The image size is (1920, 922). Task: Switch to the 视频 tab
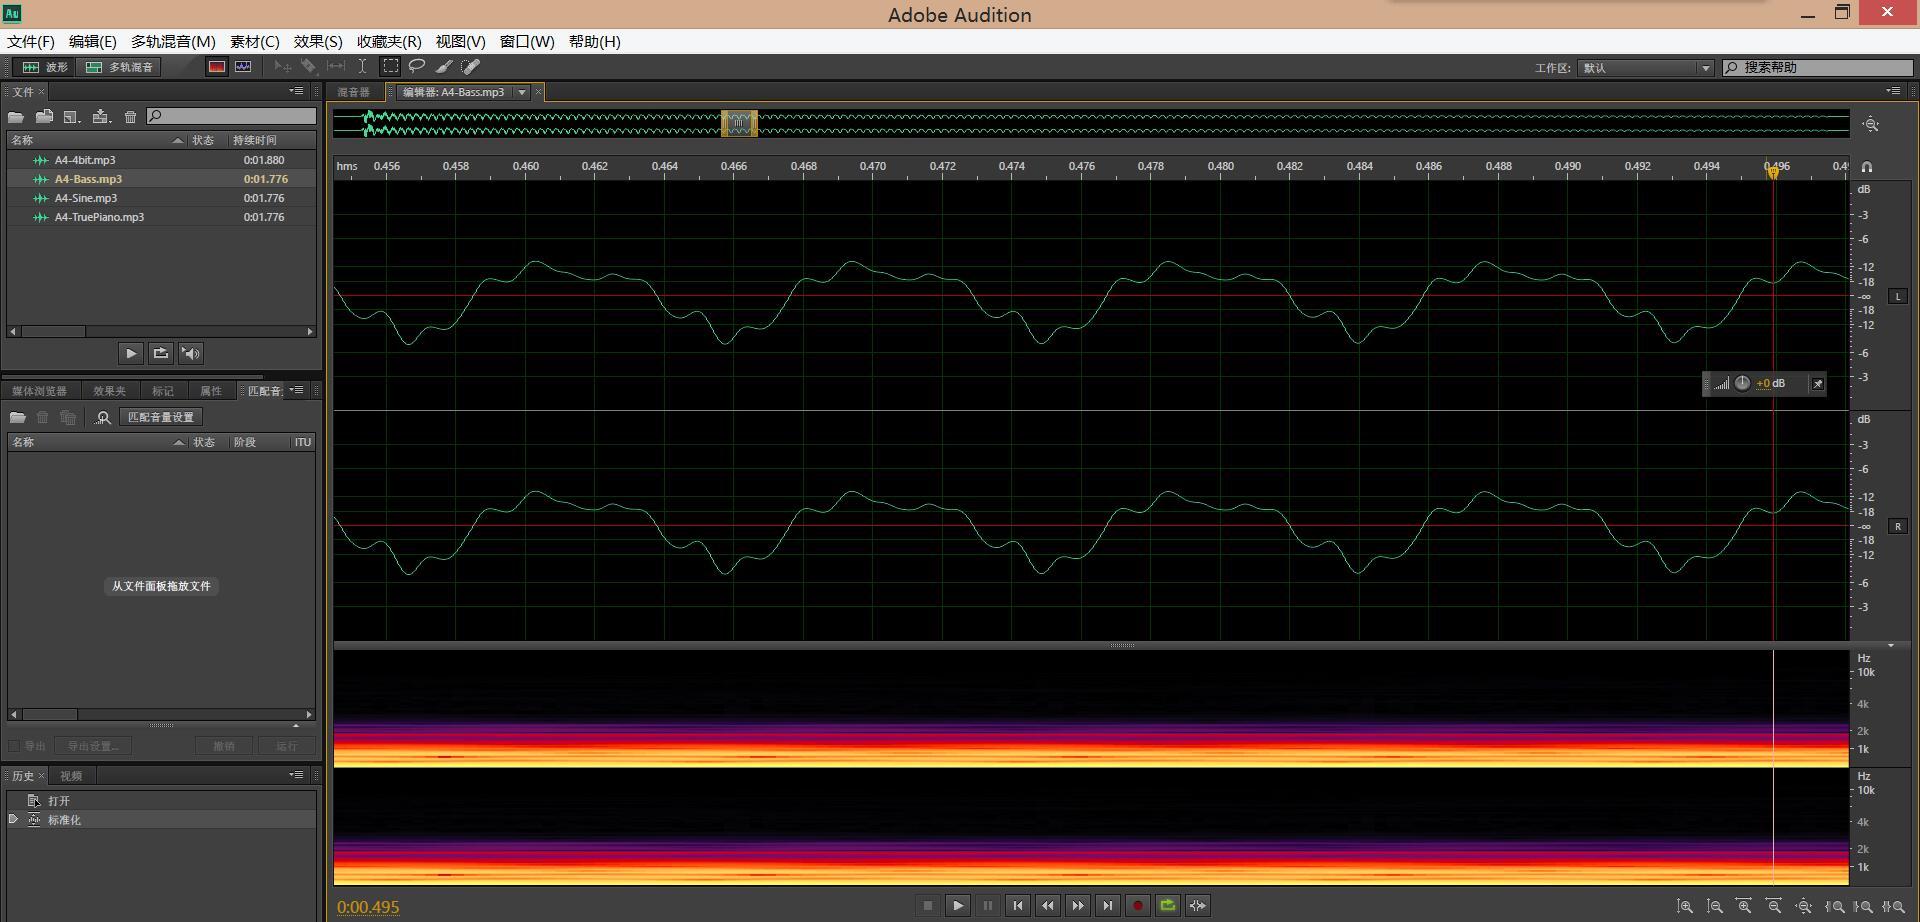pyautogui.click(x=71, y=776)
